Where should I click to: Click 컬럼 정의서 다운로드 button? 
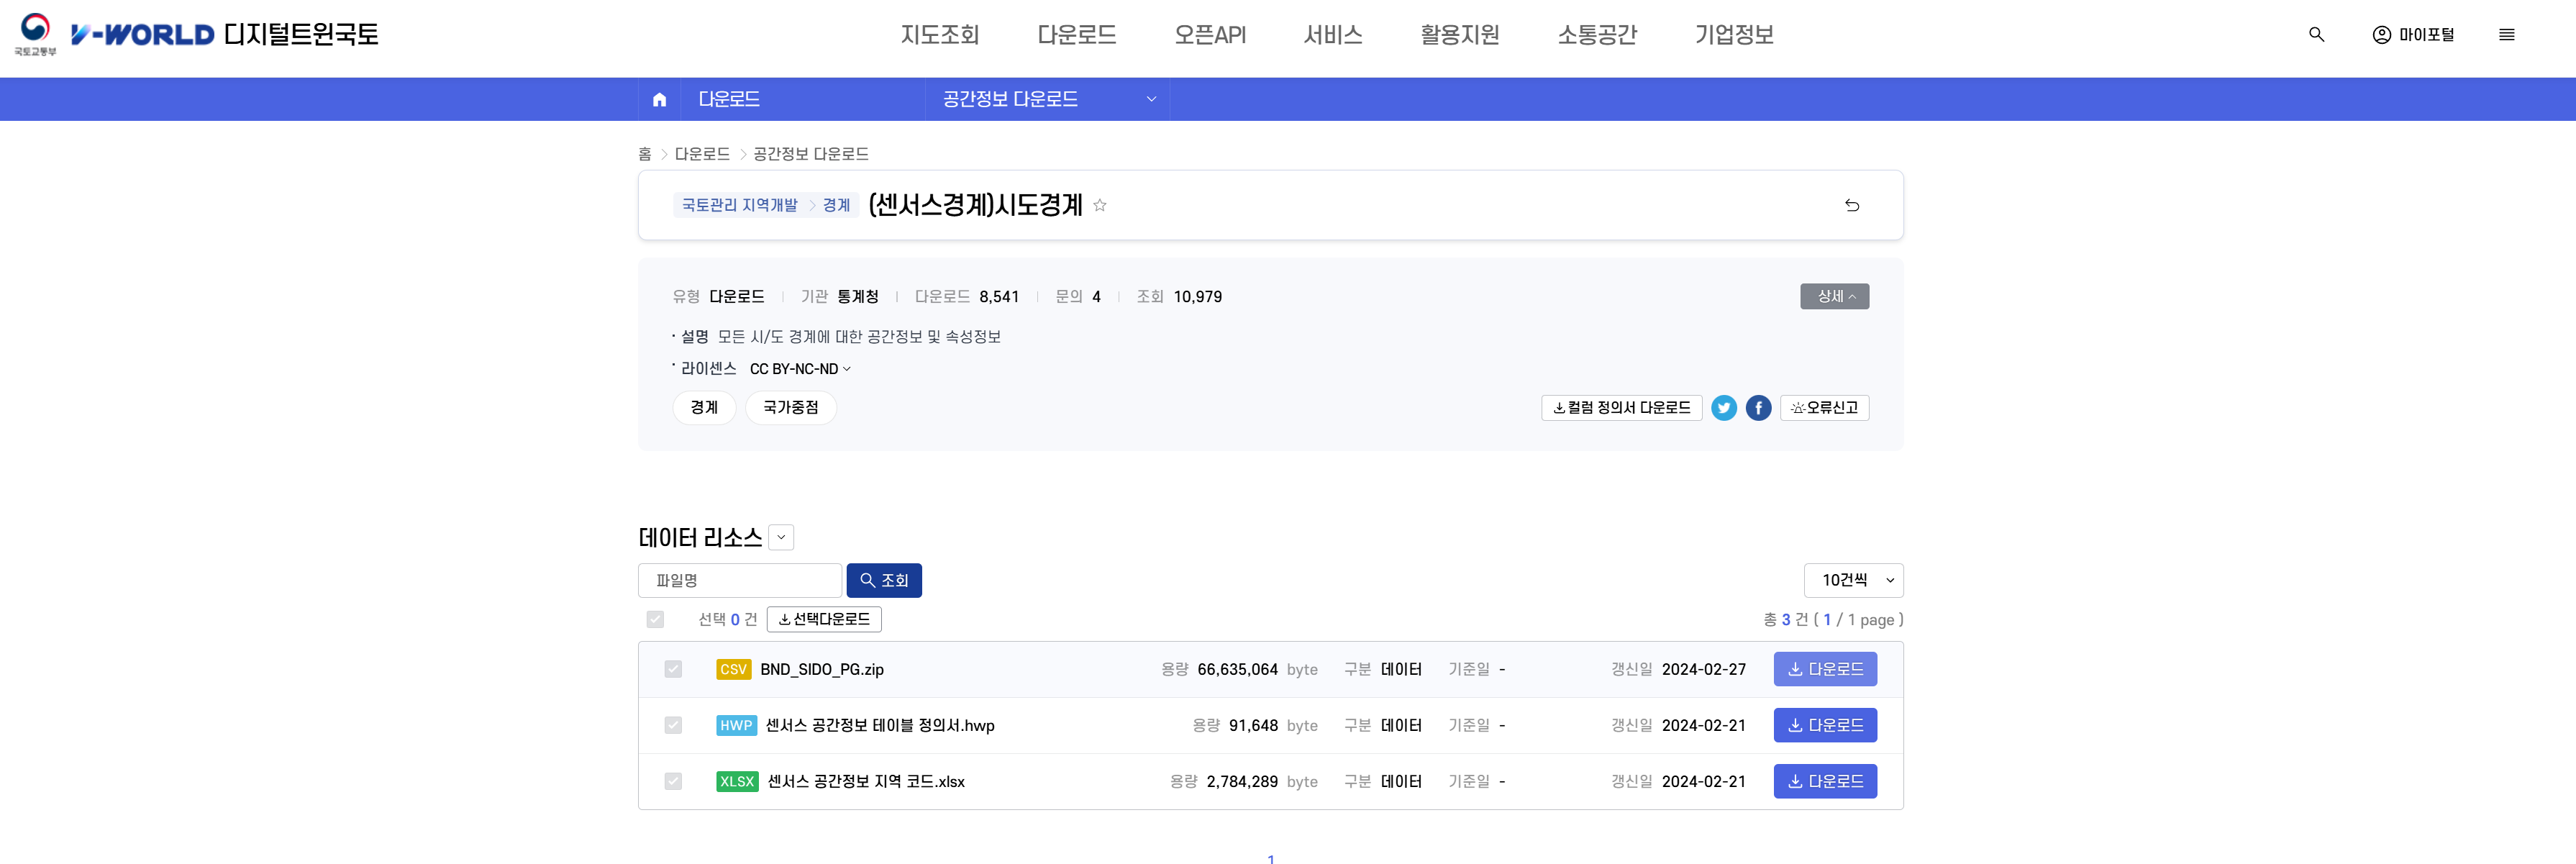1621,408
